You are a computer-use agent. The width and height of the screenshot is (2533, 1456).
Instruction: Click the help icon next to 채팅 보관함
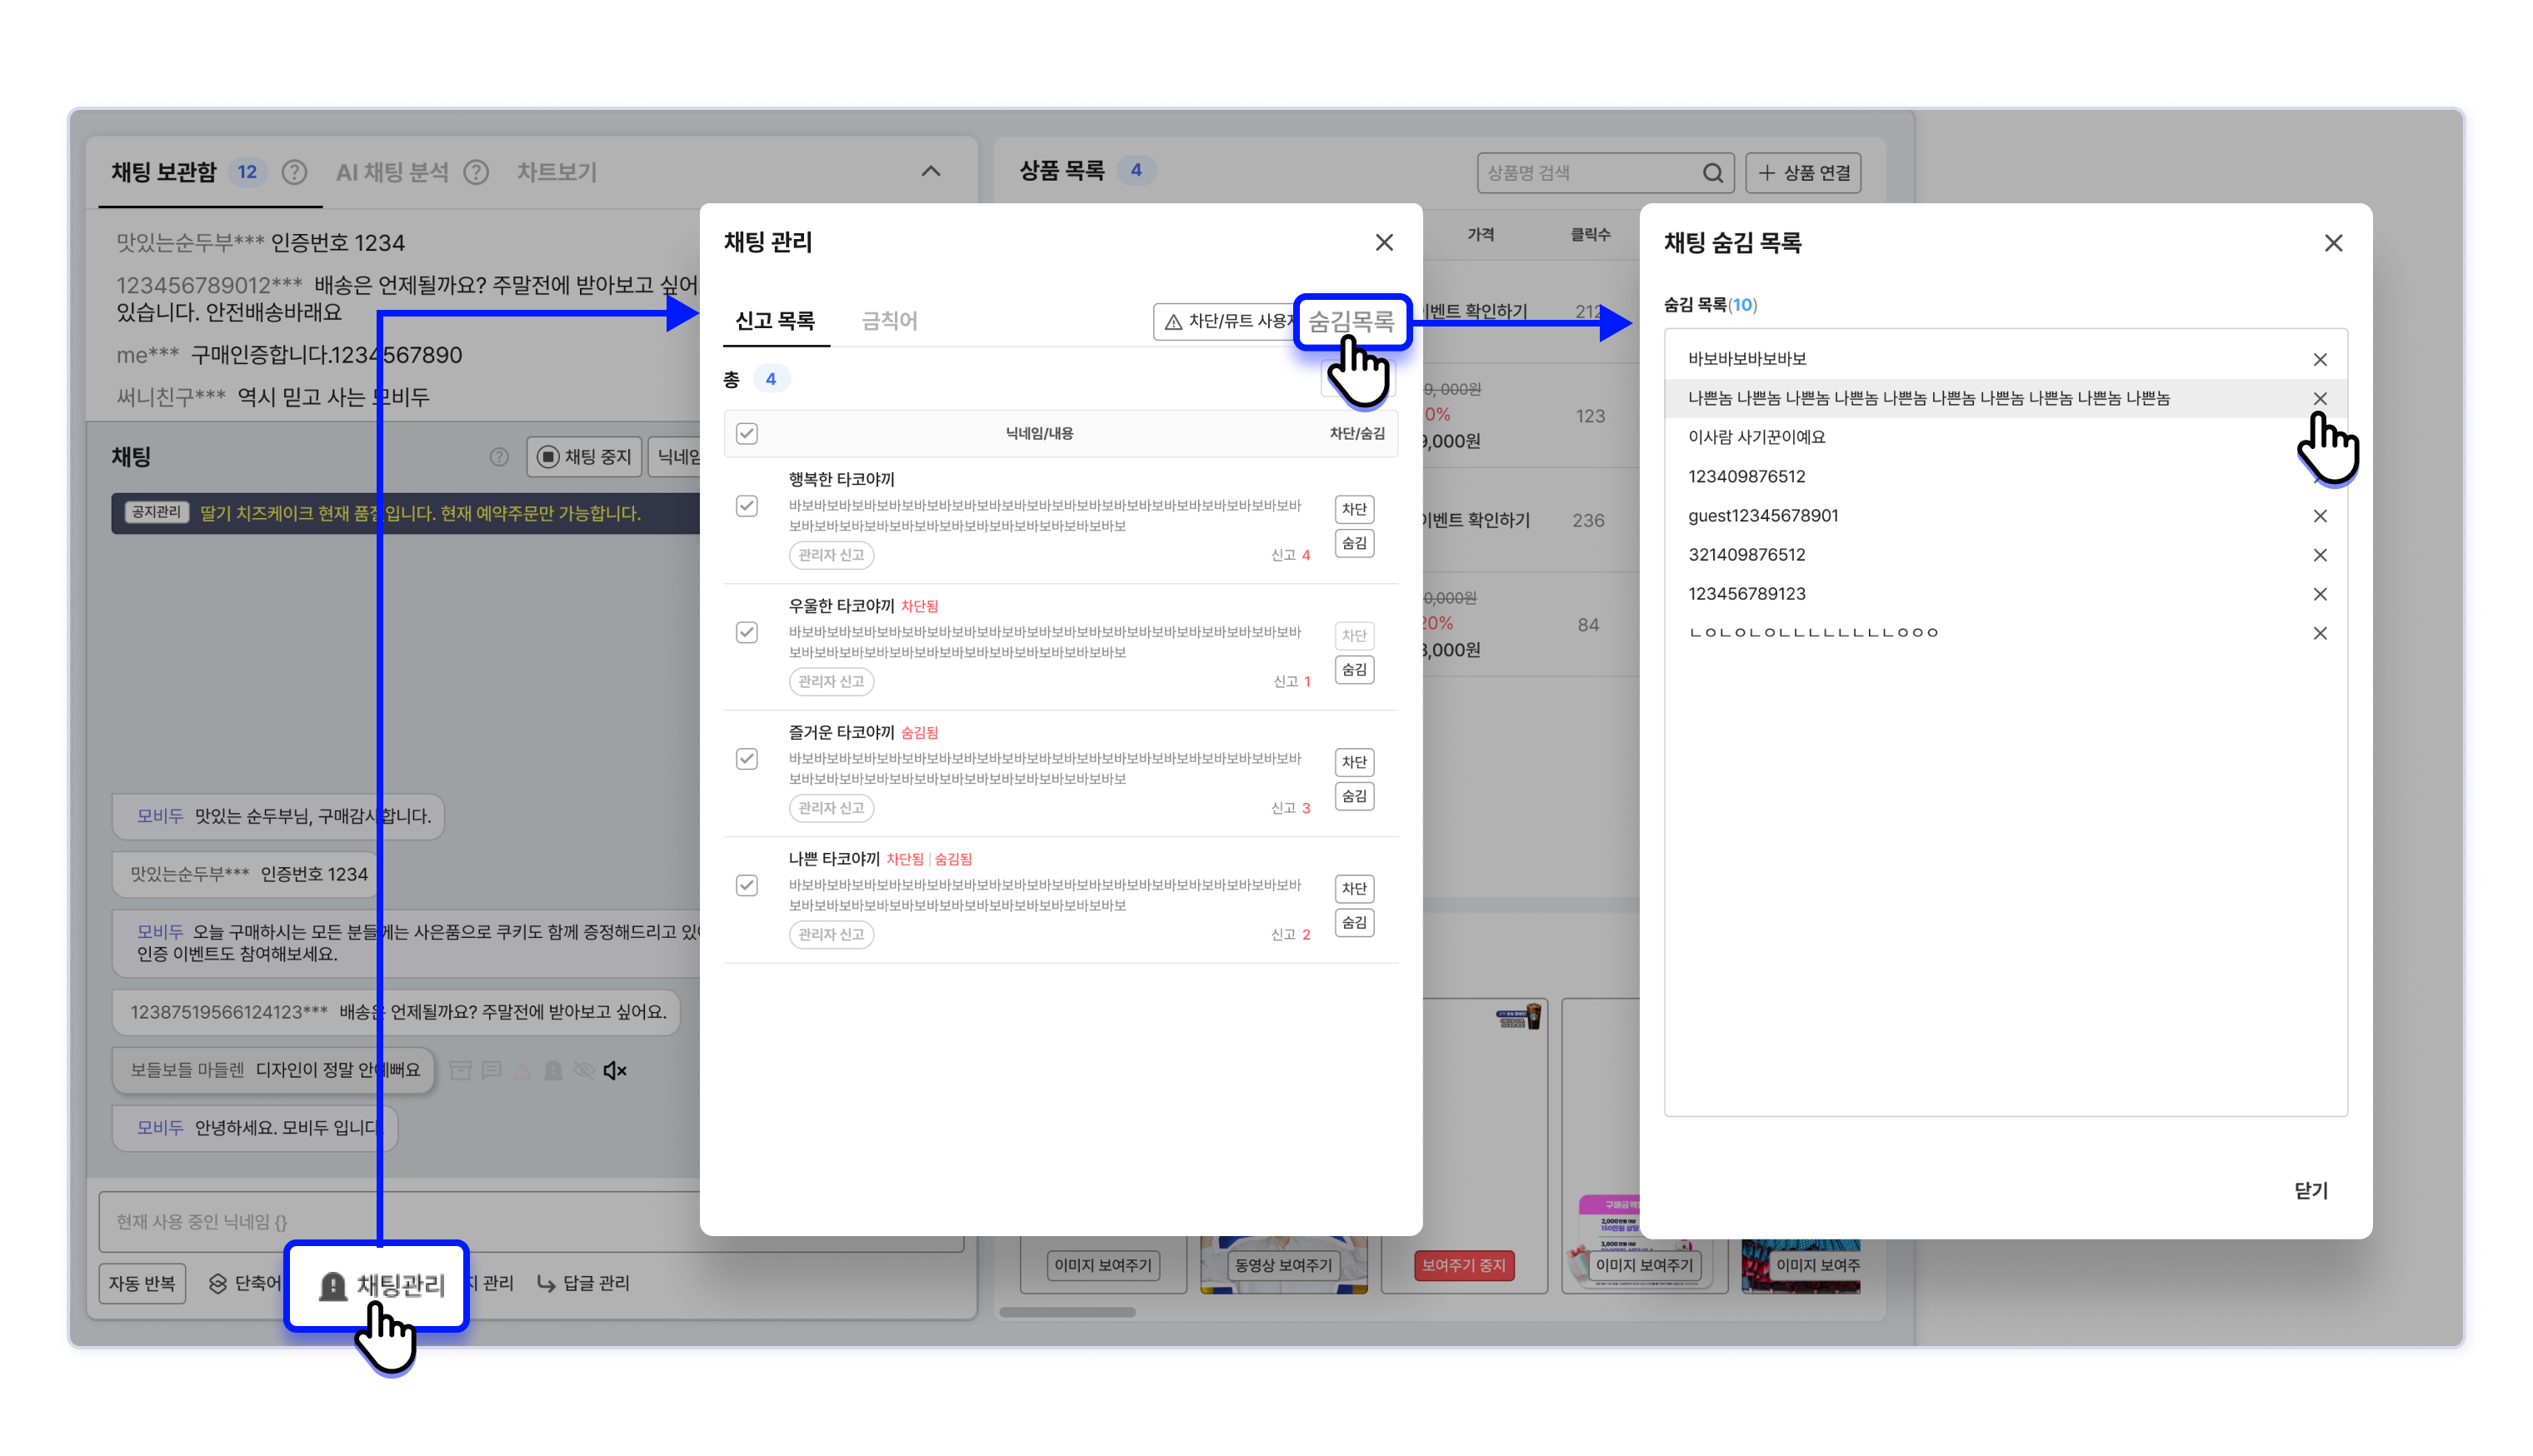pos(294,172)
